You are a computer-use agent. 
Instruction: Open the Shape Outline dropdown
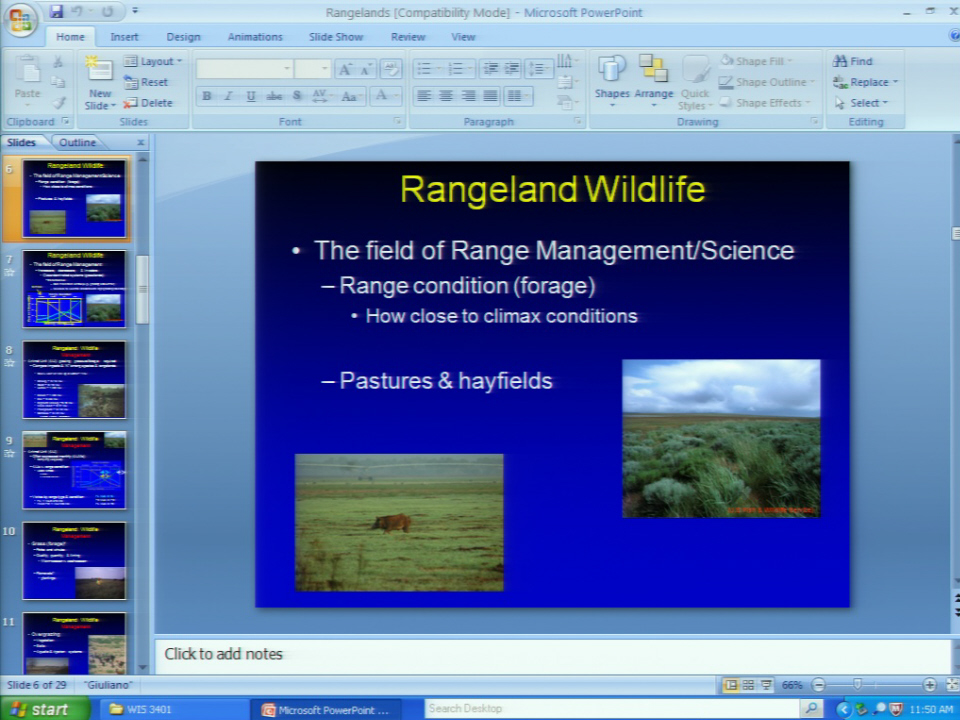[767, 82]
